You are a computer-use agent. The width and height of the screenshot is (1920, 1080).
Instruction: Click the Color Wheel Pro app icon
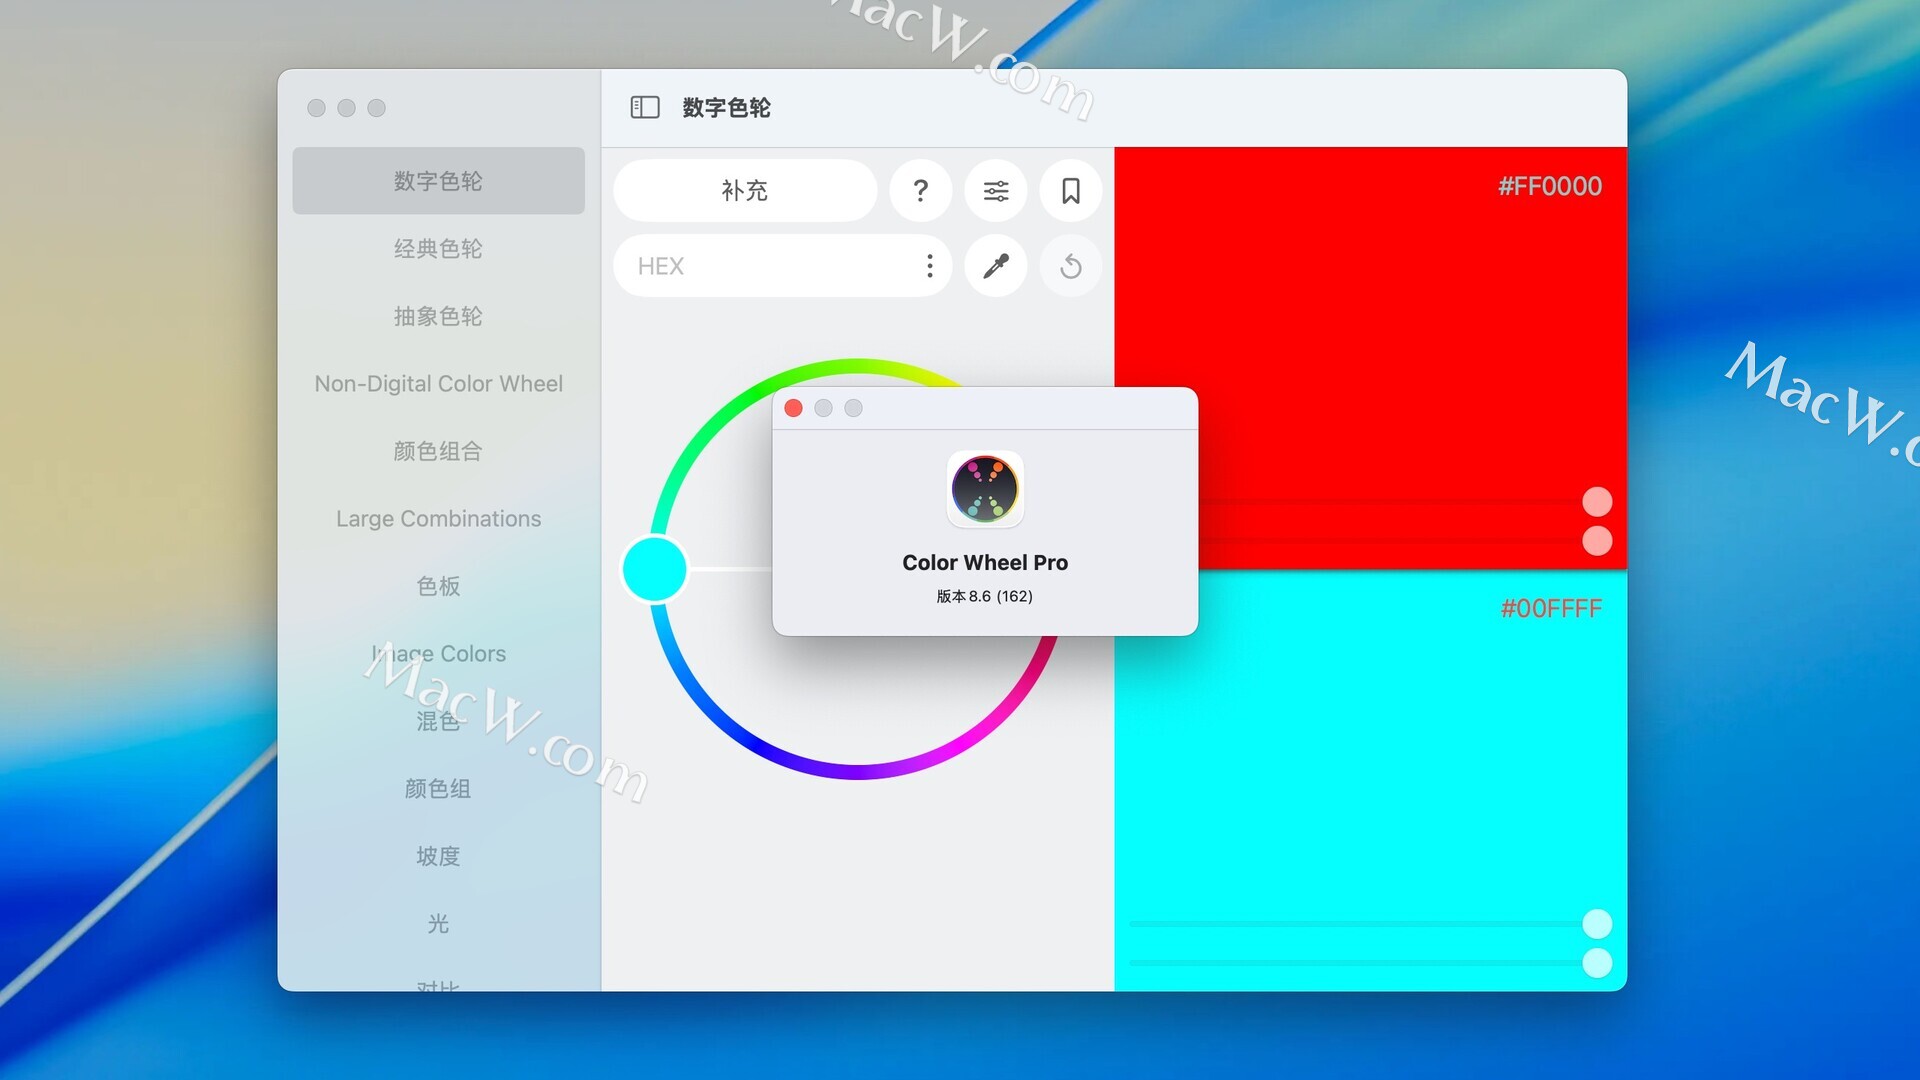click(985, 489)
